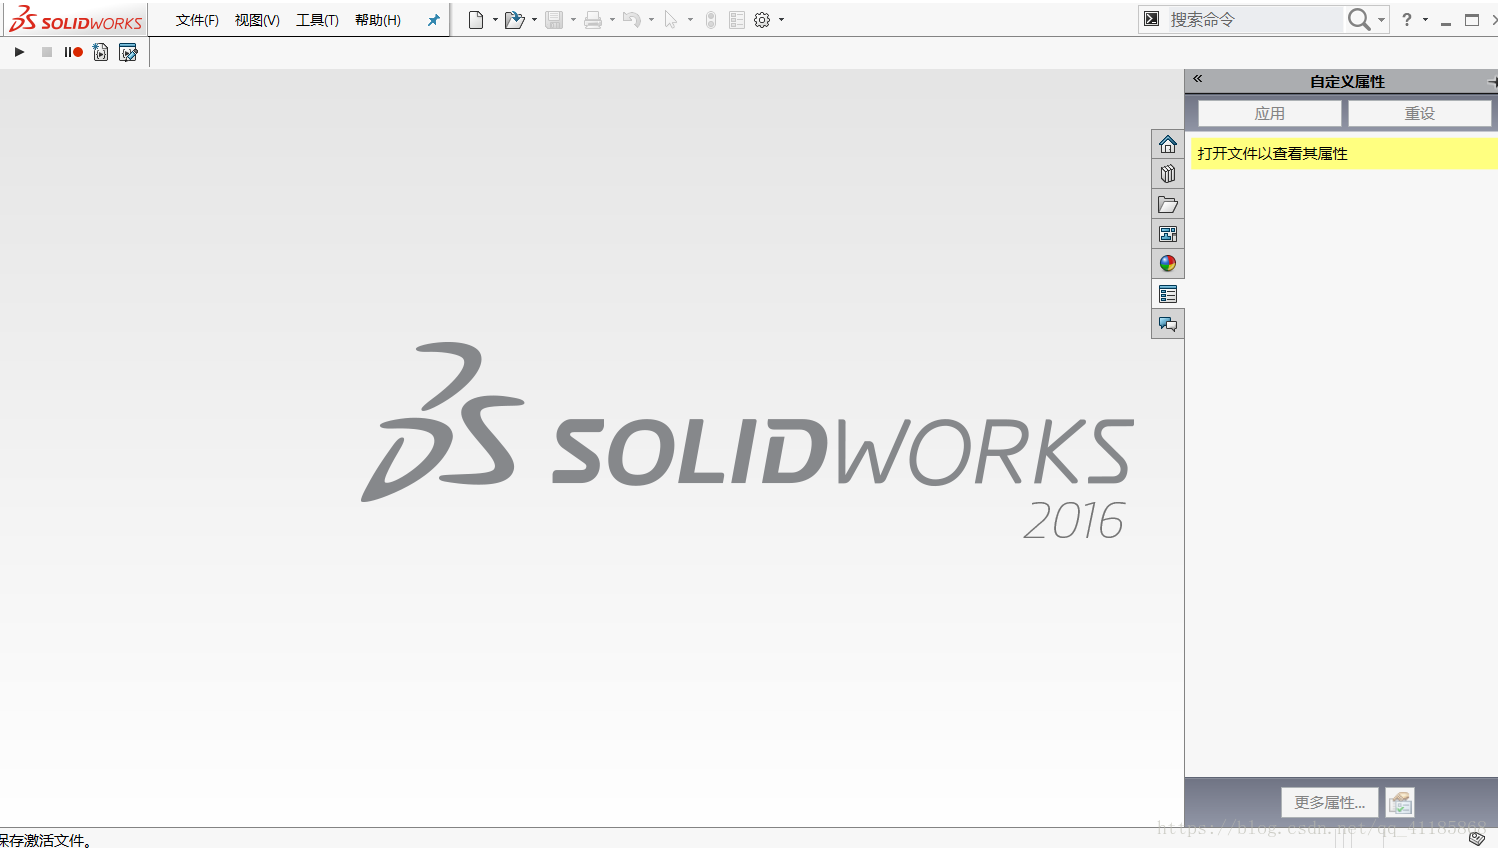Screen dimensions: 1498x848
Task: Expand the Undo dropdown arrow
Action: tap(651, 20)
